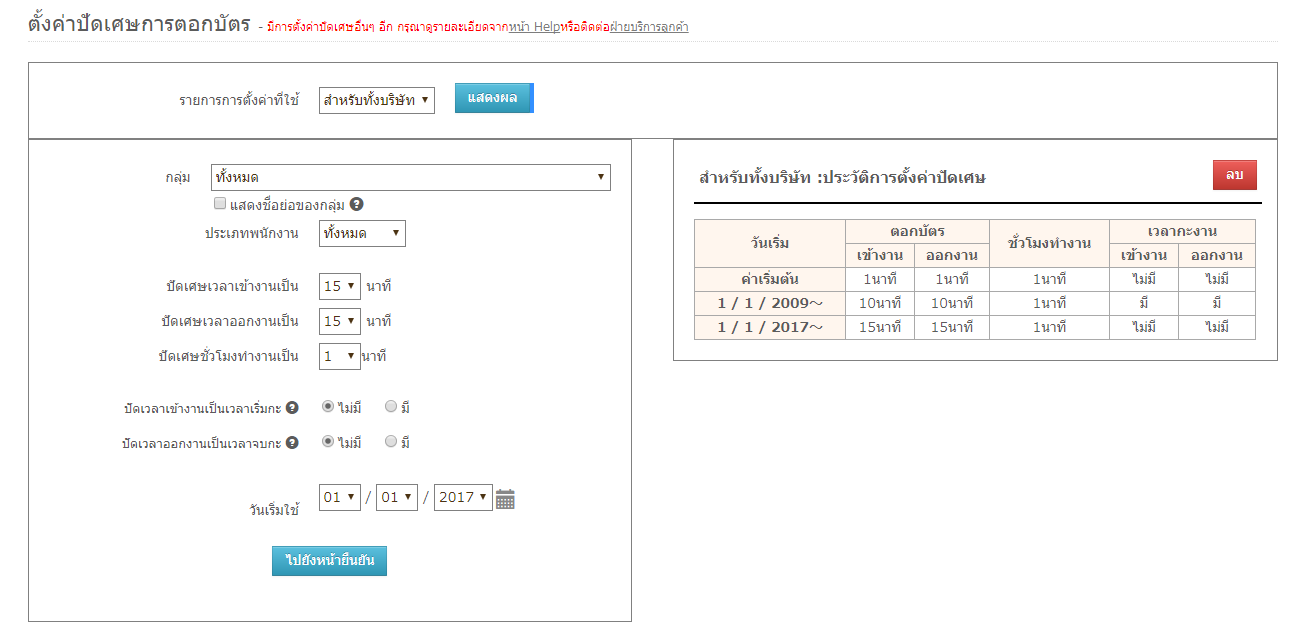Open ปัดเศษเวลาออกงานเป็น minutes dropdown

[x=339, y=321]
